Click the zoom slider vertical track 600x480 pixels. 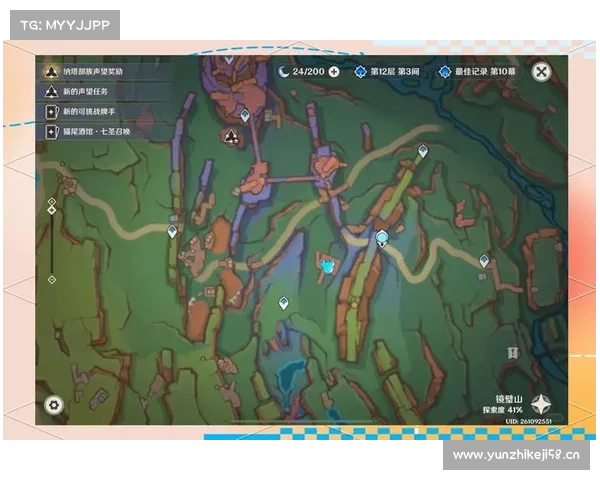pyautogui.click(x=52, y=244)
